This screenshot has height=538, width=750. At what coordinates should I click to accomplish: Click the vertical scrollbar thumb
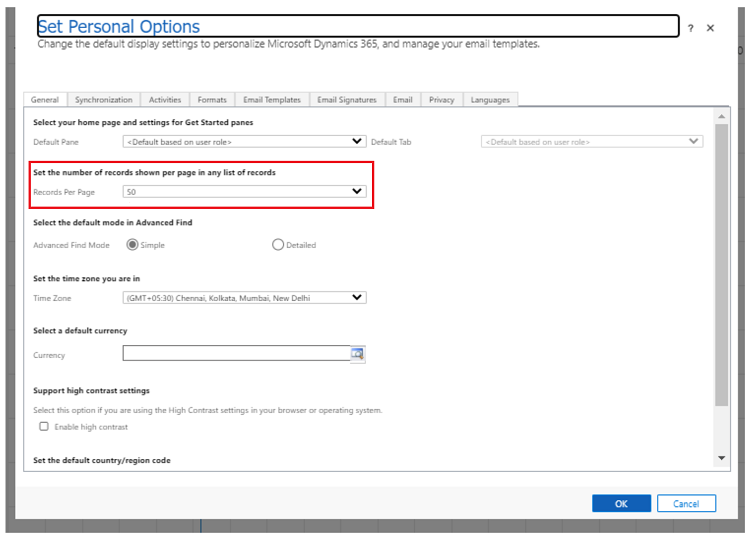click(722, 265)
